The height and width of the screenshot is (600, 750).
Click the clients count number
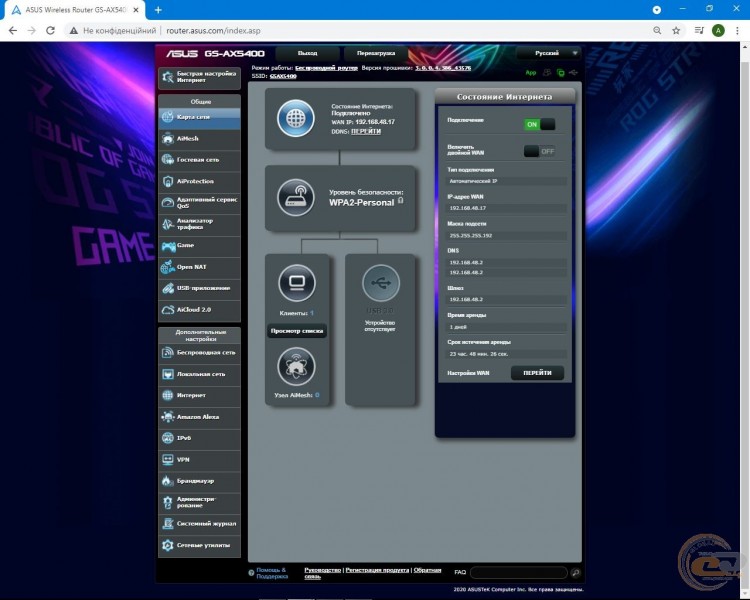click(312, 313)
